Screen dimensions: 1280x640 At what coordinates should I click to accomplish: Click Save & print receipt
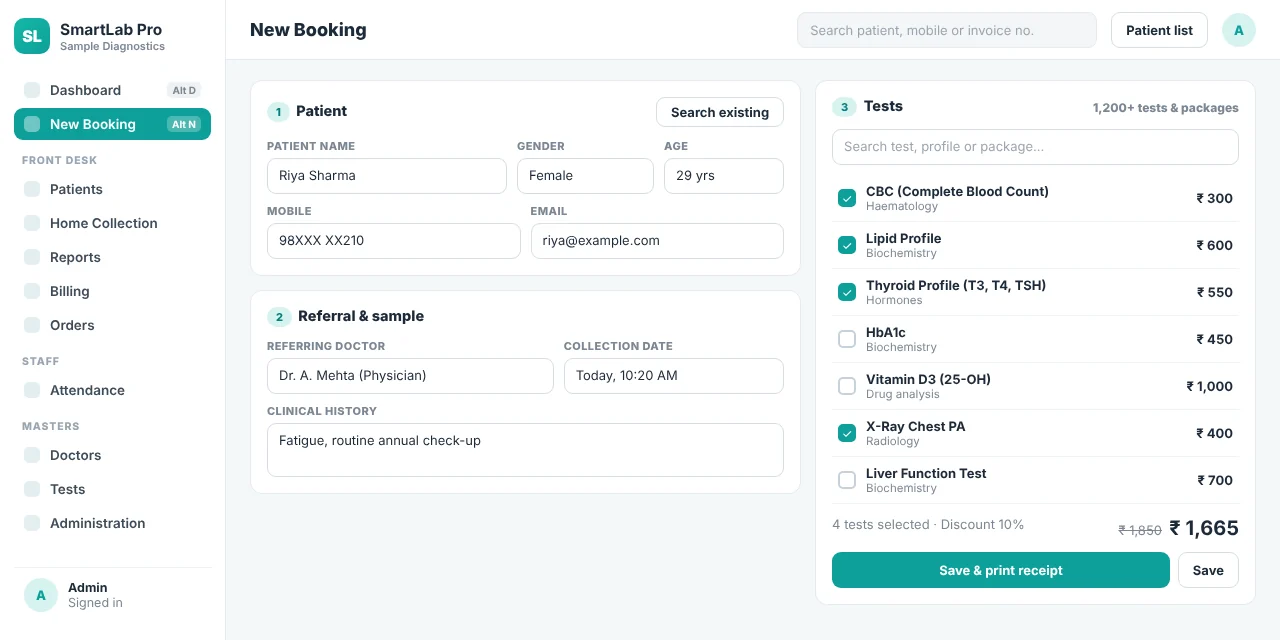(x=1001, y=570)
